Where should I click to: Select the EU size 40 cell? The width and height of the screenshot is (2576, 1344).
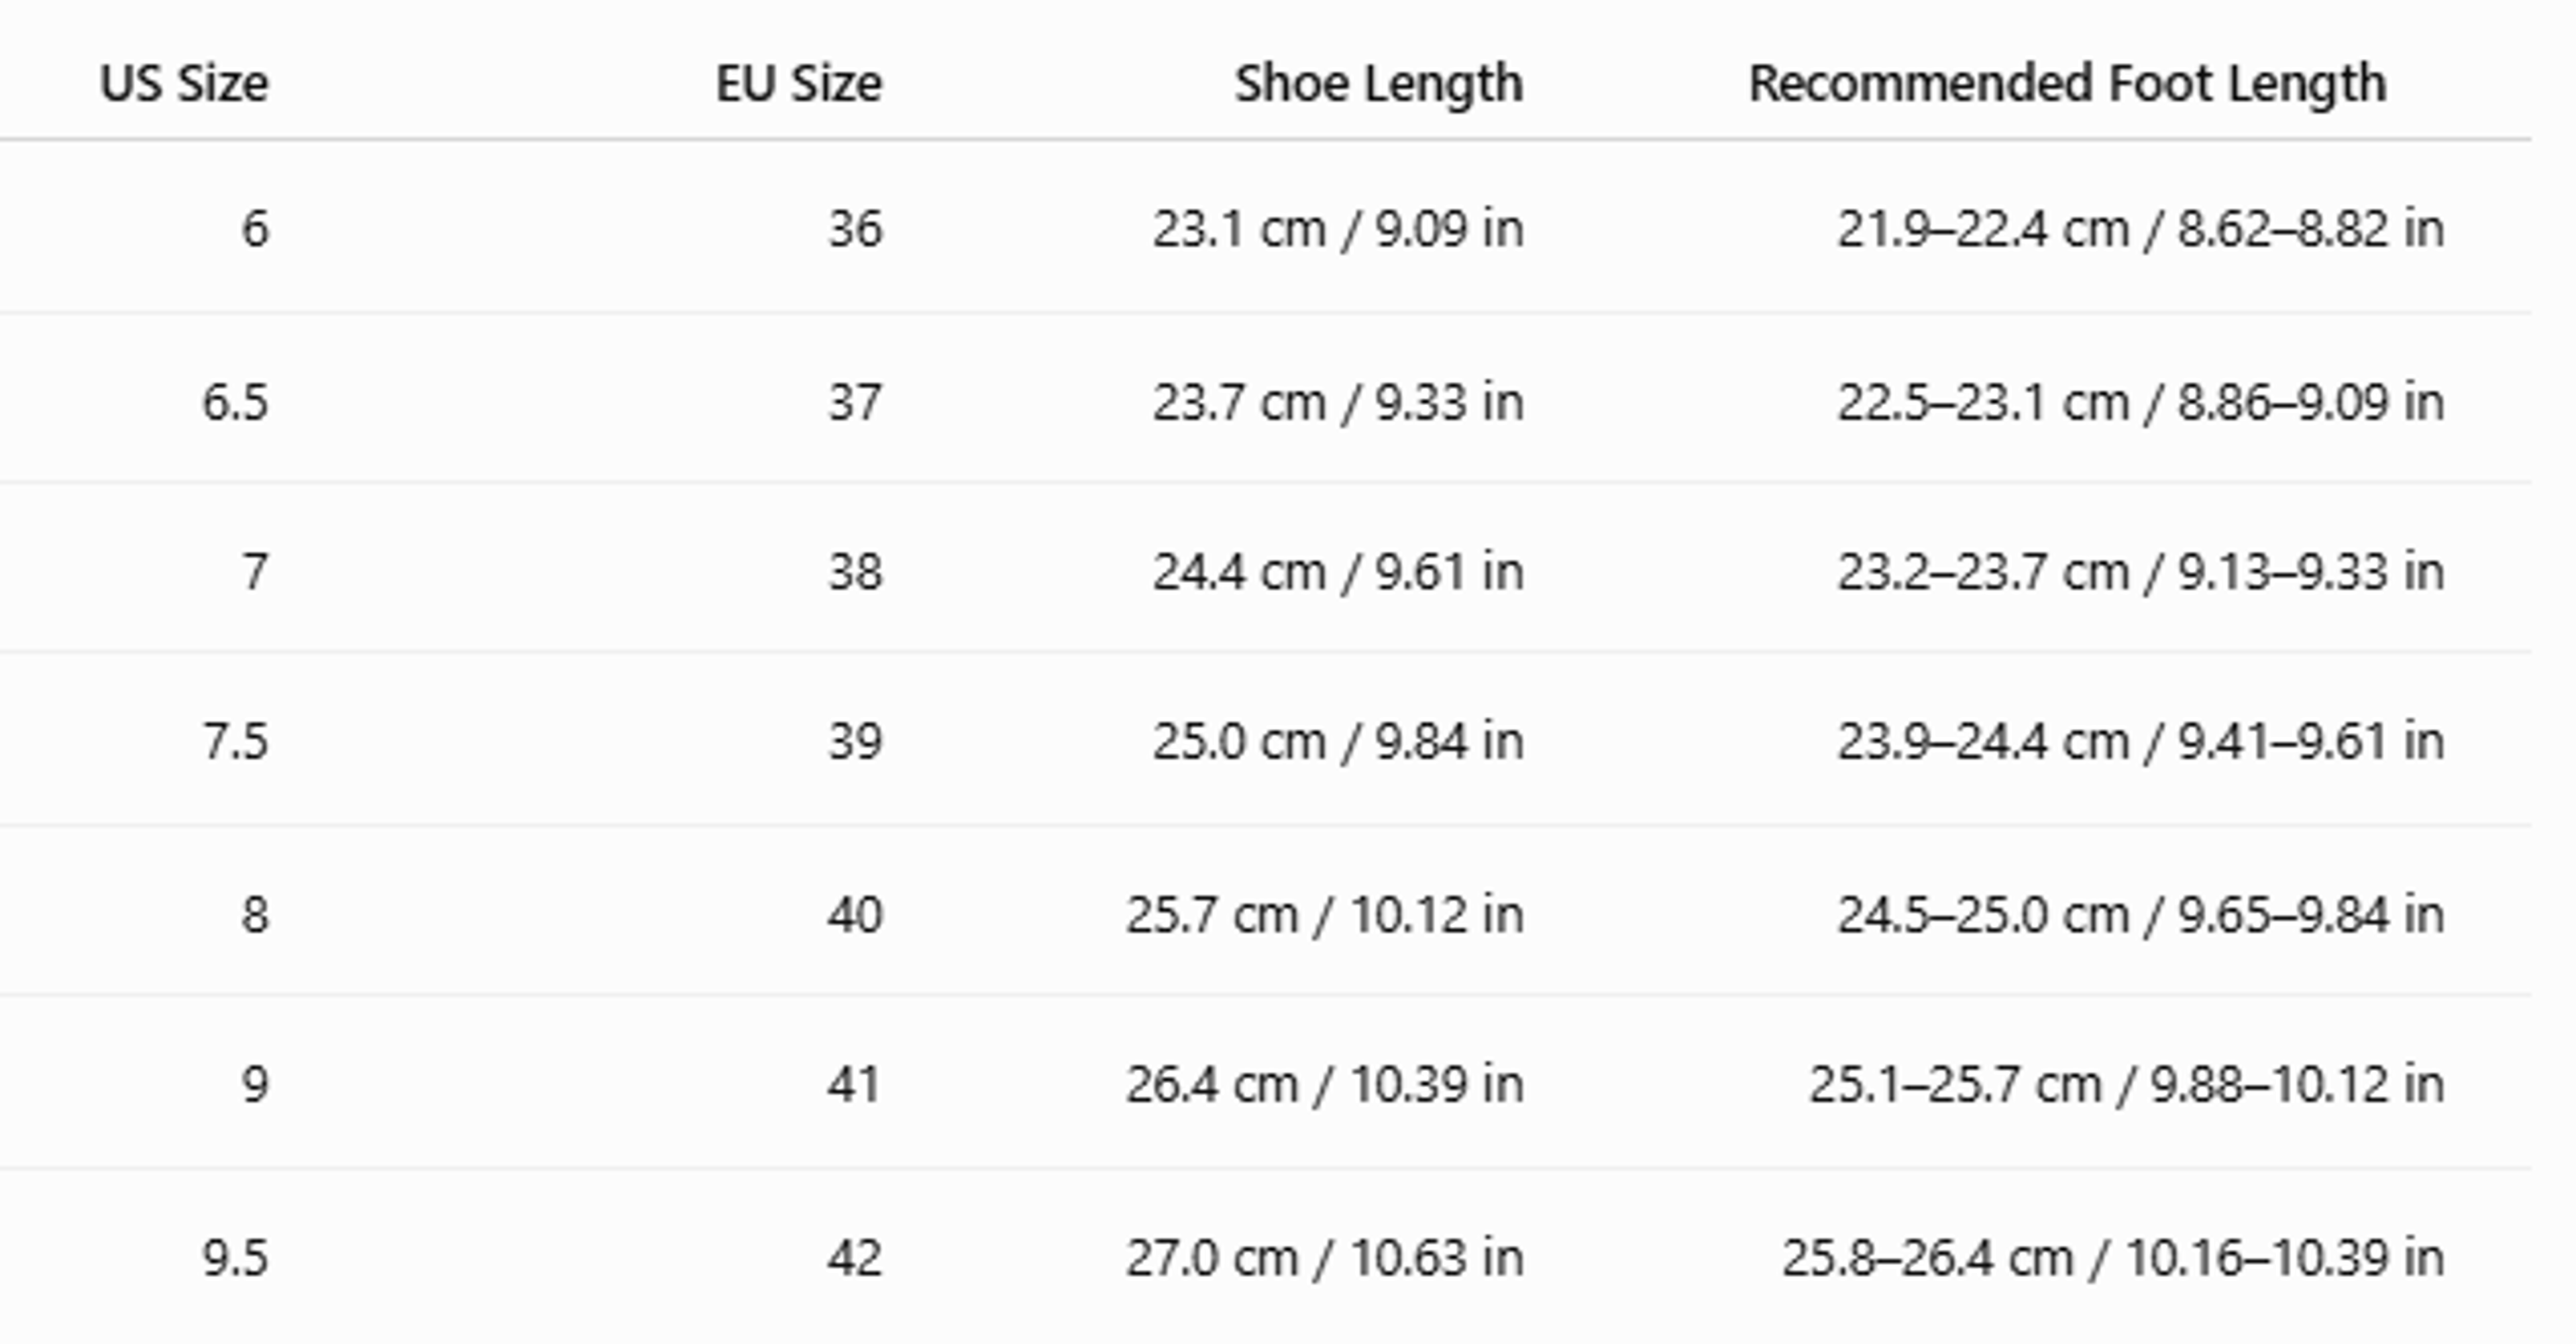pos(855,915)
